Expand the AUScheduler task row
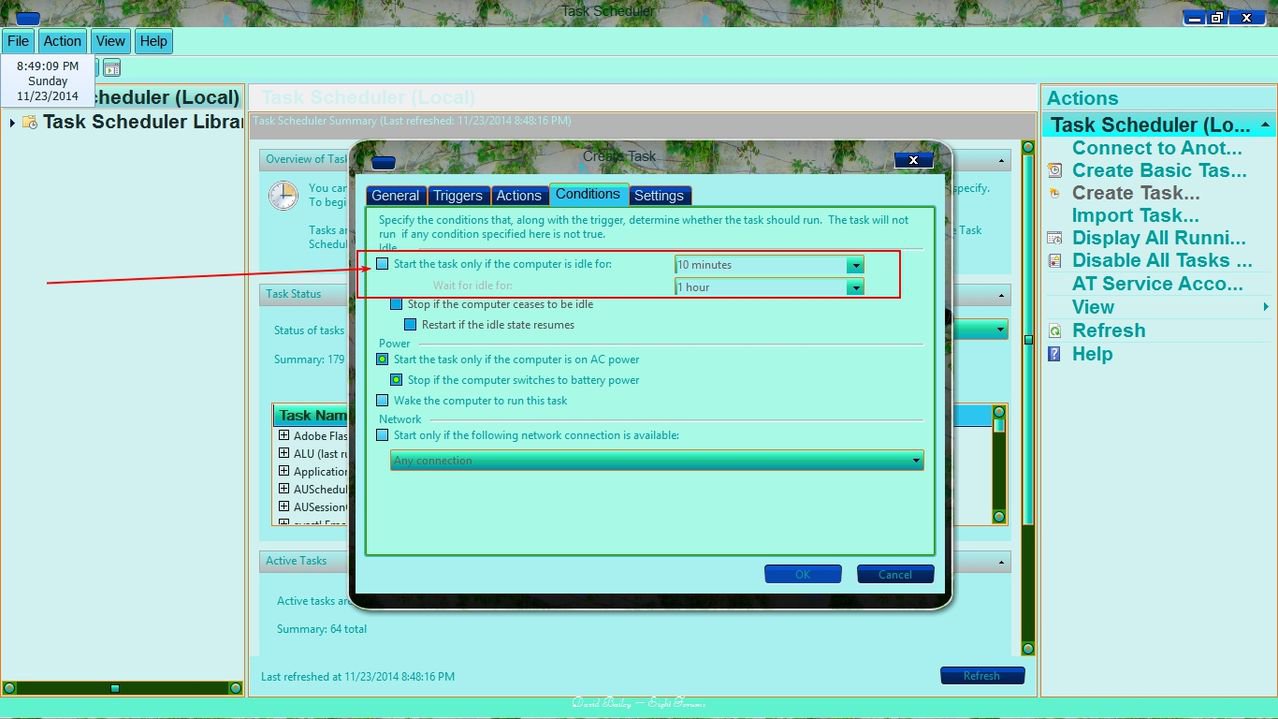This screenshot has height=719, width=1278. (x=284, y=490)
